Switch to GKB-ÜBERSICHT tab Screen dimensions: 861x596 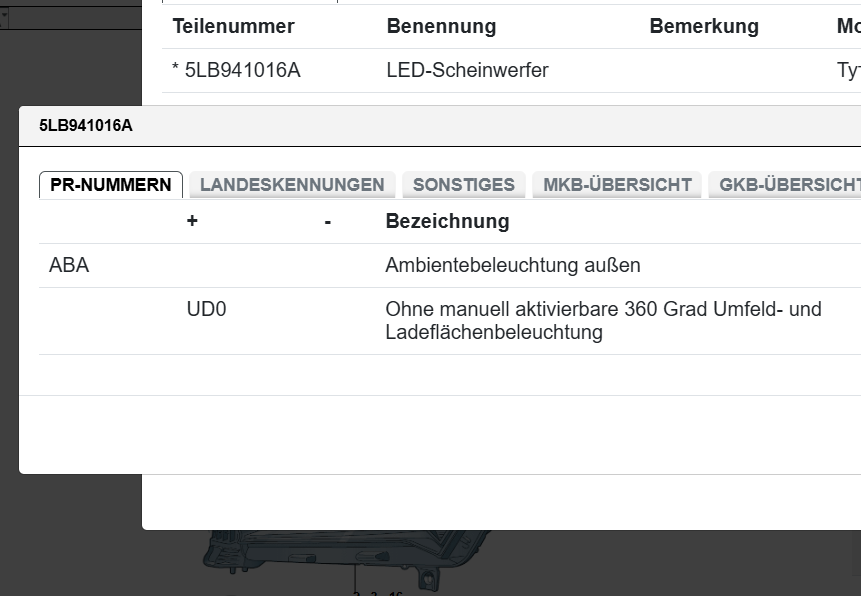tap(788, 185)
